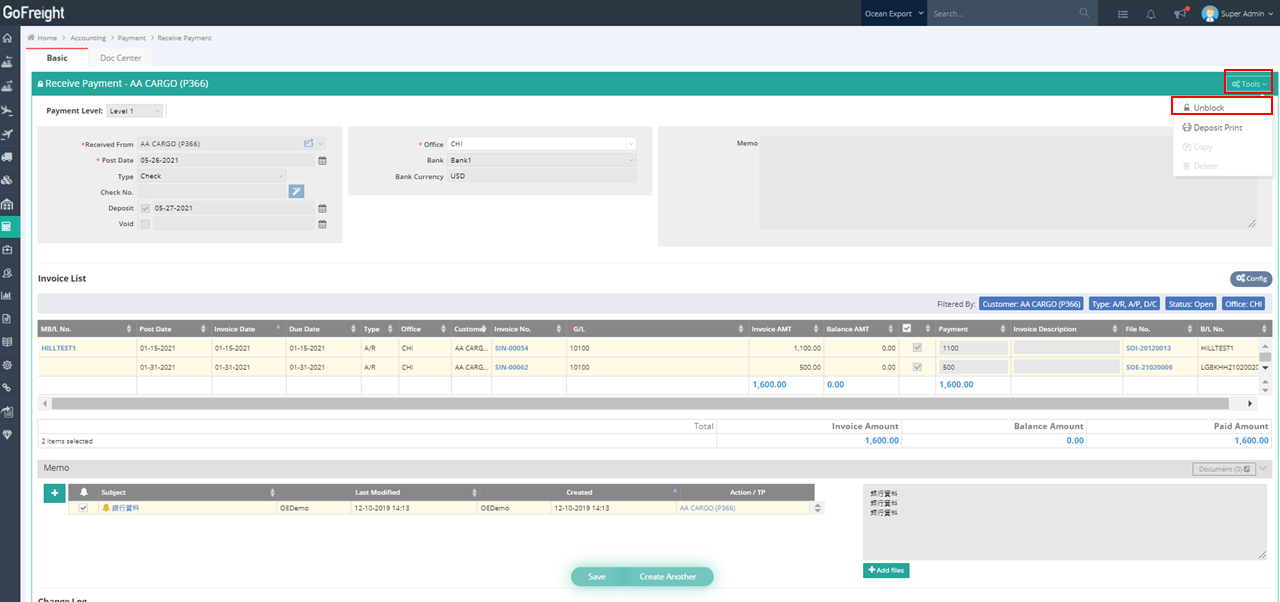
Task: Expand the Type dropdown showing Check
Action: 213,176
